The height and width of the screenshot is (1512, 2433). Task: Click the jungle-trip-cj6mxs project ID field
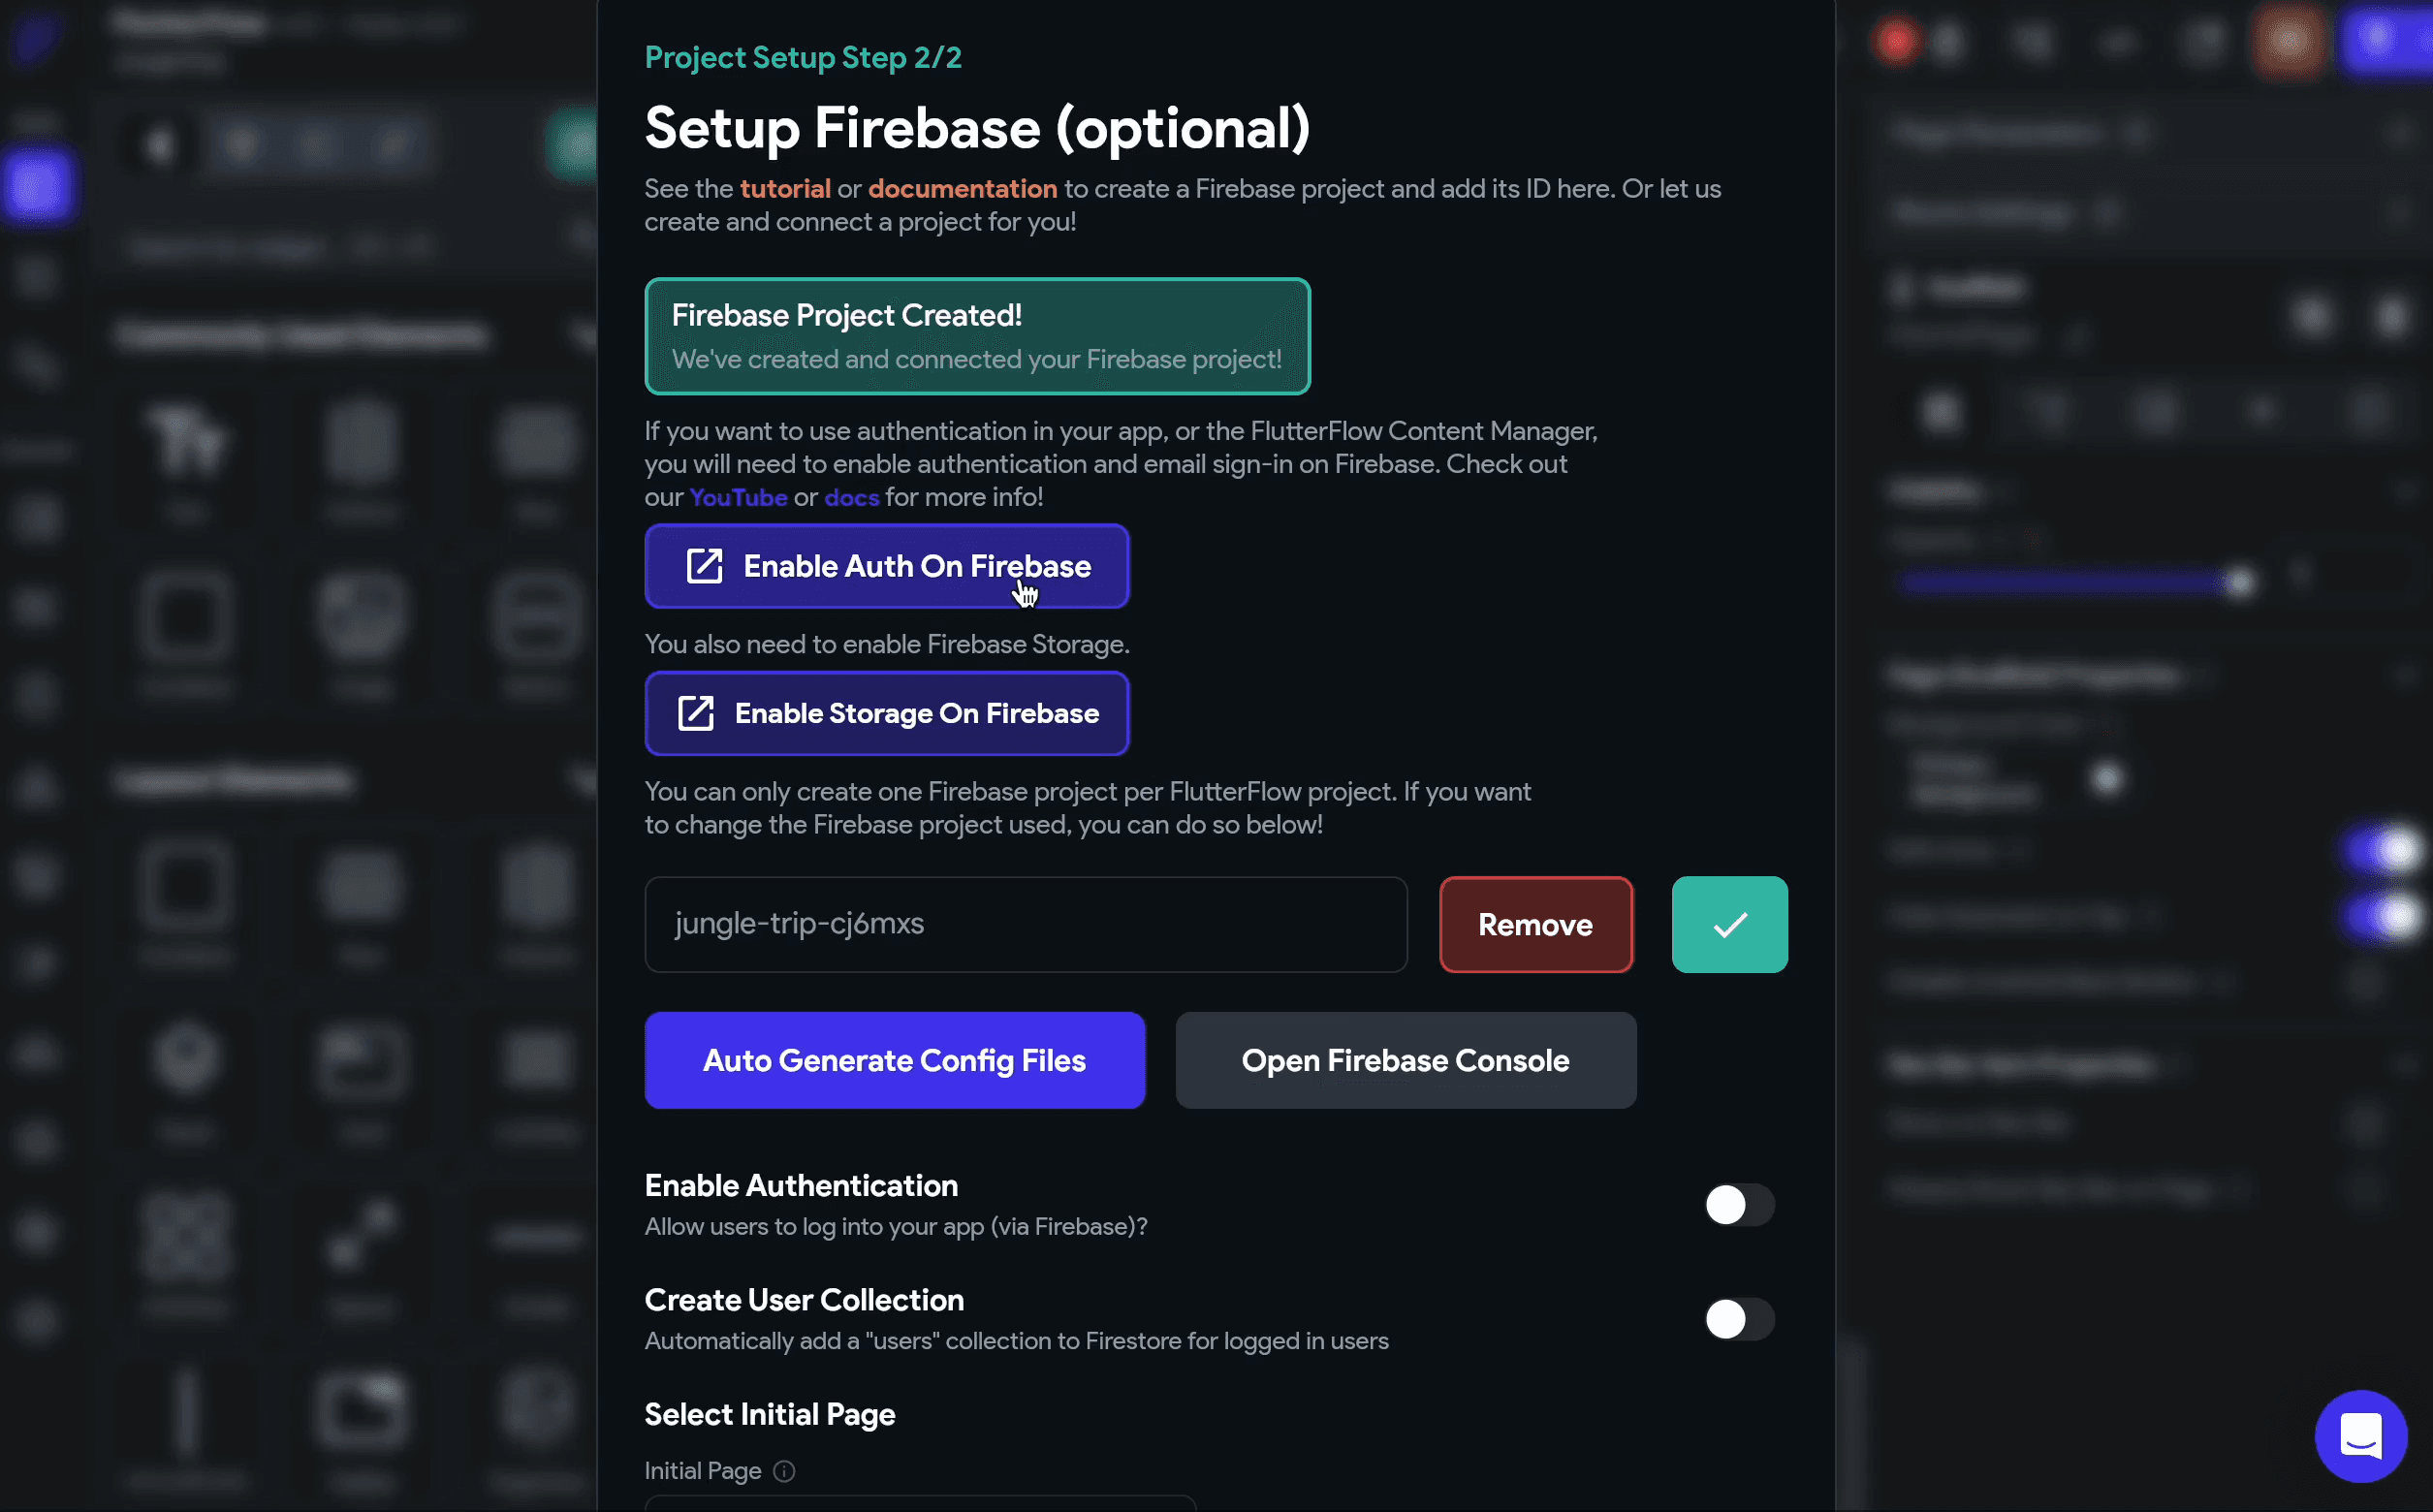pyautogui.click(x=1025, y=924)
